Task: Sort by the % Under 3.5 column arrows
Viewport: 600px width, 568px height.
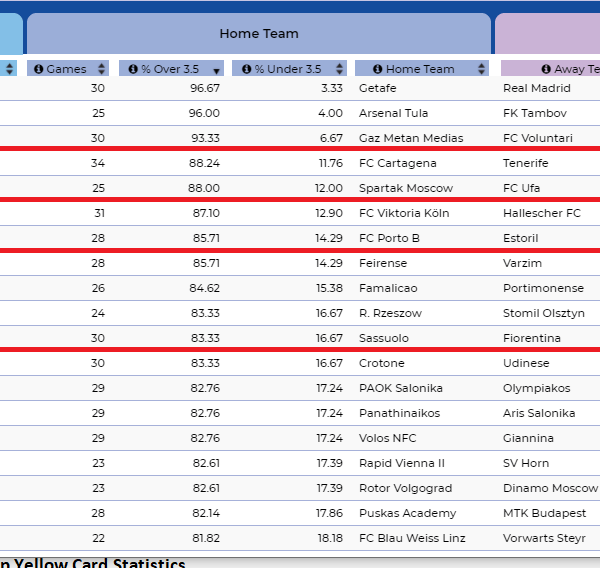Action: 339,69
